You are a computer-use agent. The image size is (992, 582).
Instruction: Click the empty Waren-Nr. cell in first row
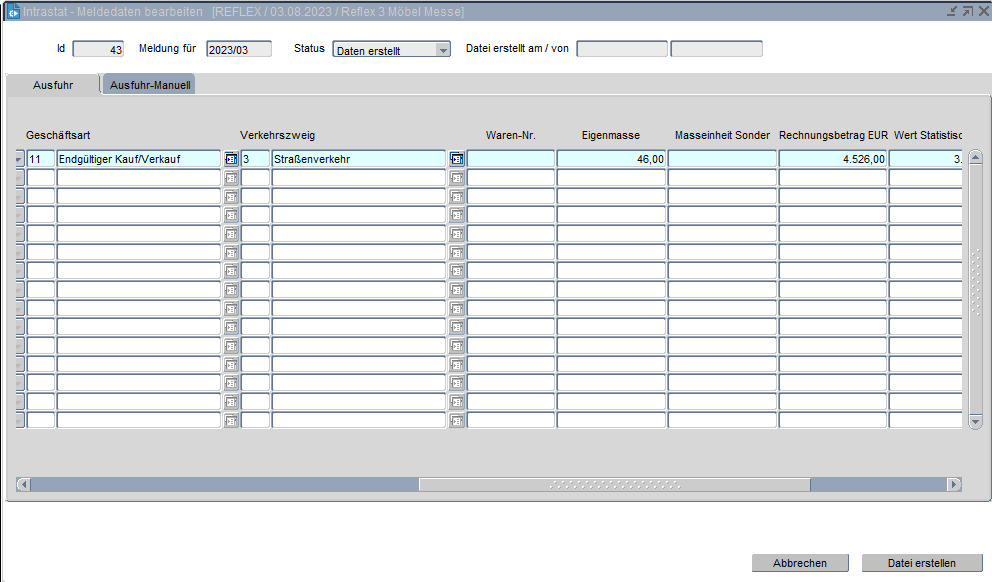510,159
